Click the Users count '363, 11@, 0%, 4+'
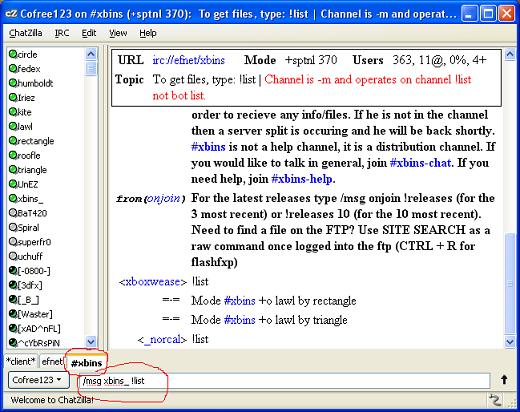Viewport: 520px width, 412px height. (x=439, y=60)
